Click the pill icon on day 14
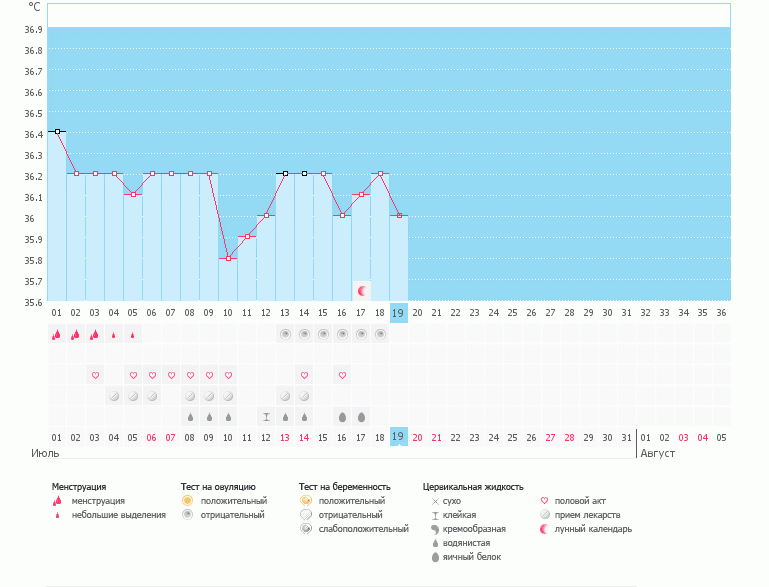Screen dimensions: 769x587 [x=304, y=396]
